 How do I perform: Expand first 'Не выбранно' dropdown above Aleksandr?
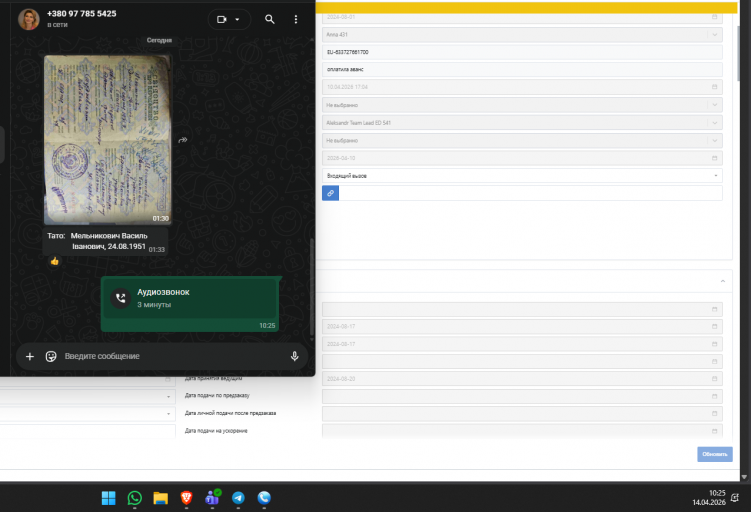[x=715, y=105]
